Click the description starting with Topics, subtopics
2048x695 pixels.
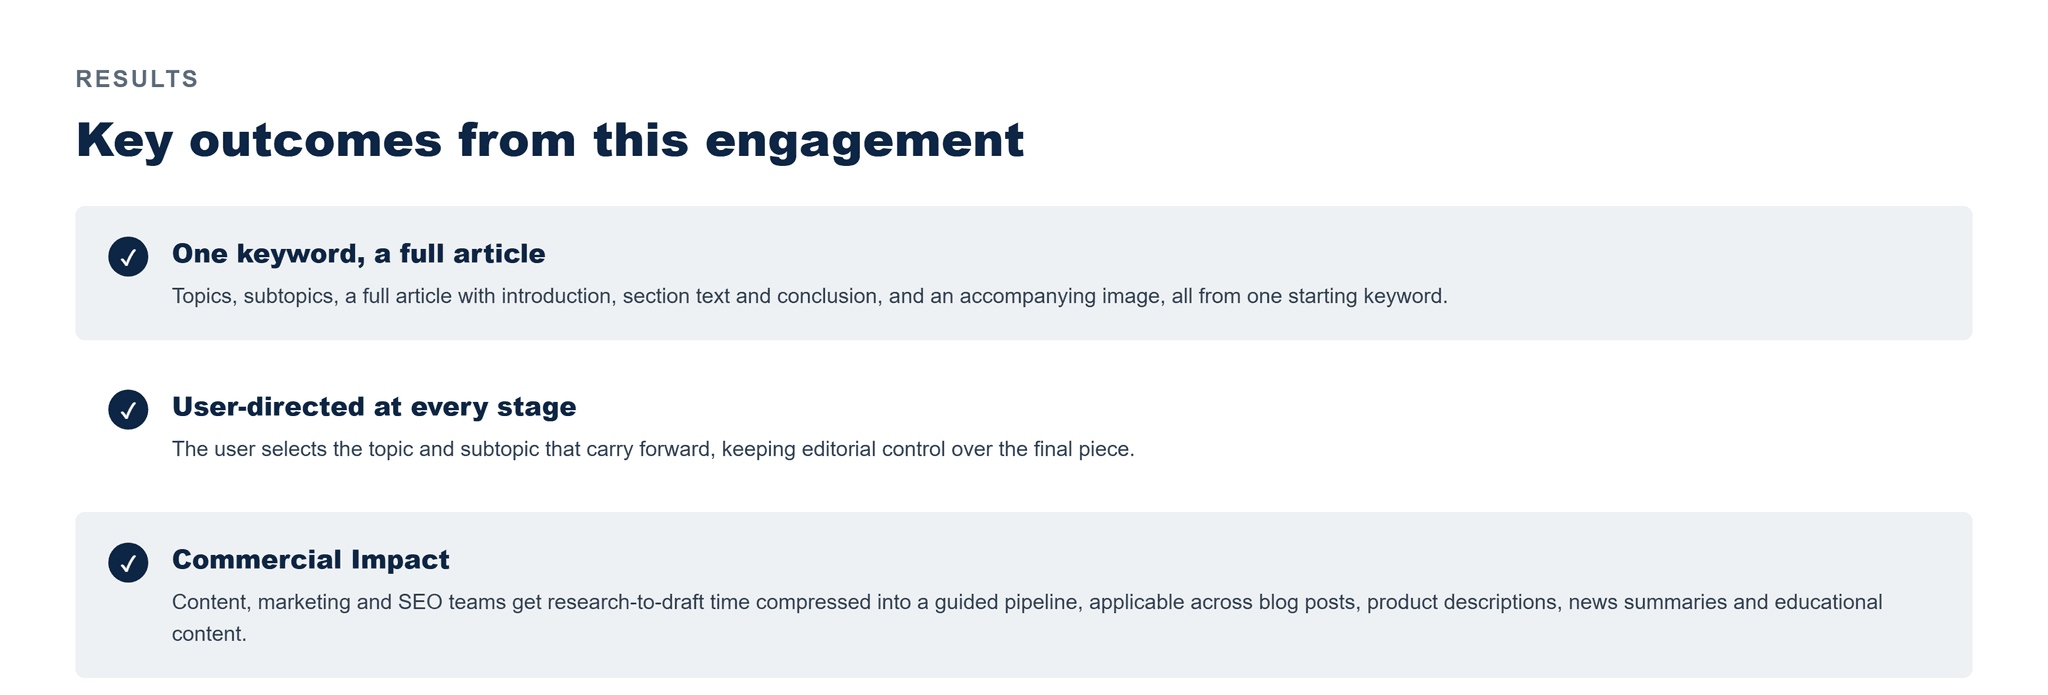[x=810, y=297]
